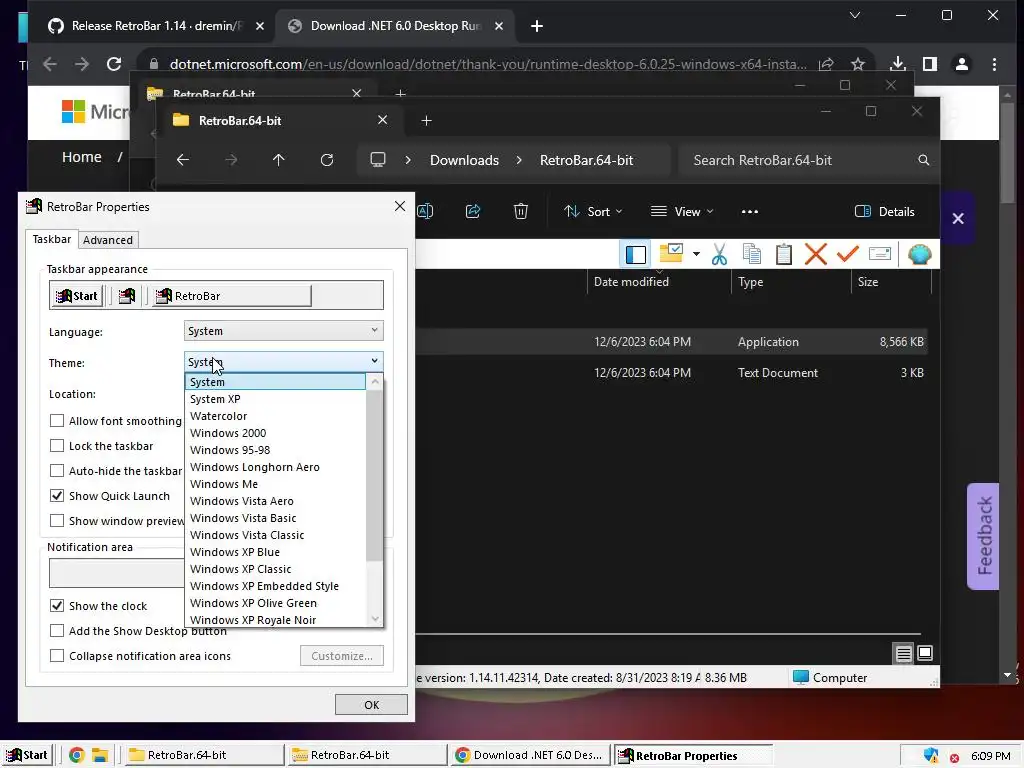
Task: Switch to large thumbnails view icon
Action: click(x=925, y=653)
